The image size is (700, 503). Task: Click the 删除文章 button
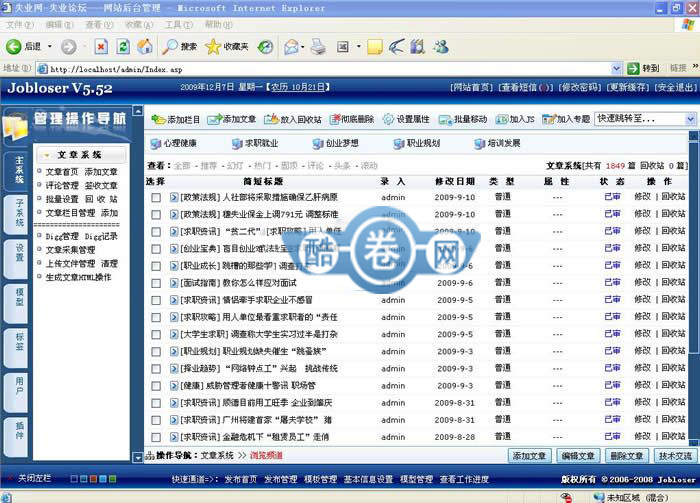pos(626,456)
